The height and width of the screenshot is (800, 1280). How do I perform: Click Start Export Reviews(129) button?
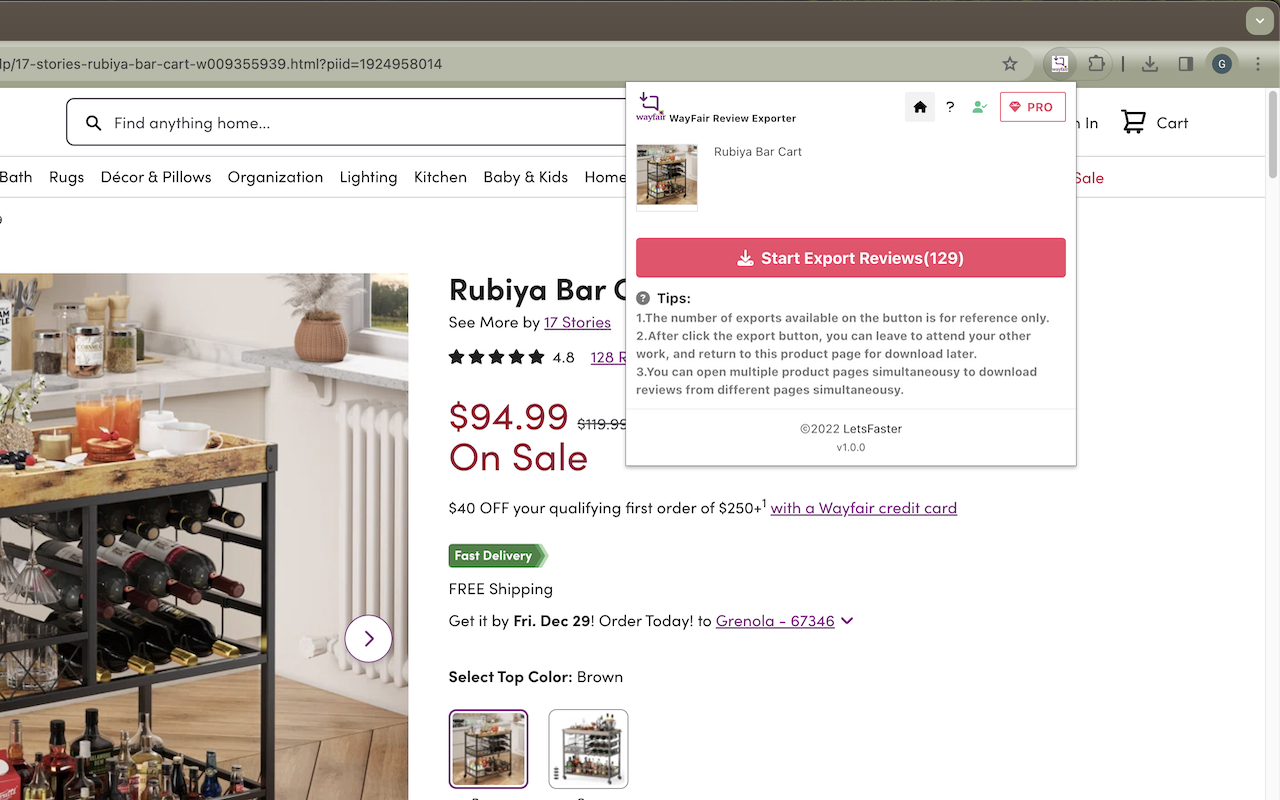coord(851,258)
